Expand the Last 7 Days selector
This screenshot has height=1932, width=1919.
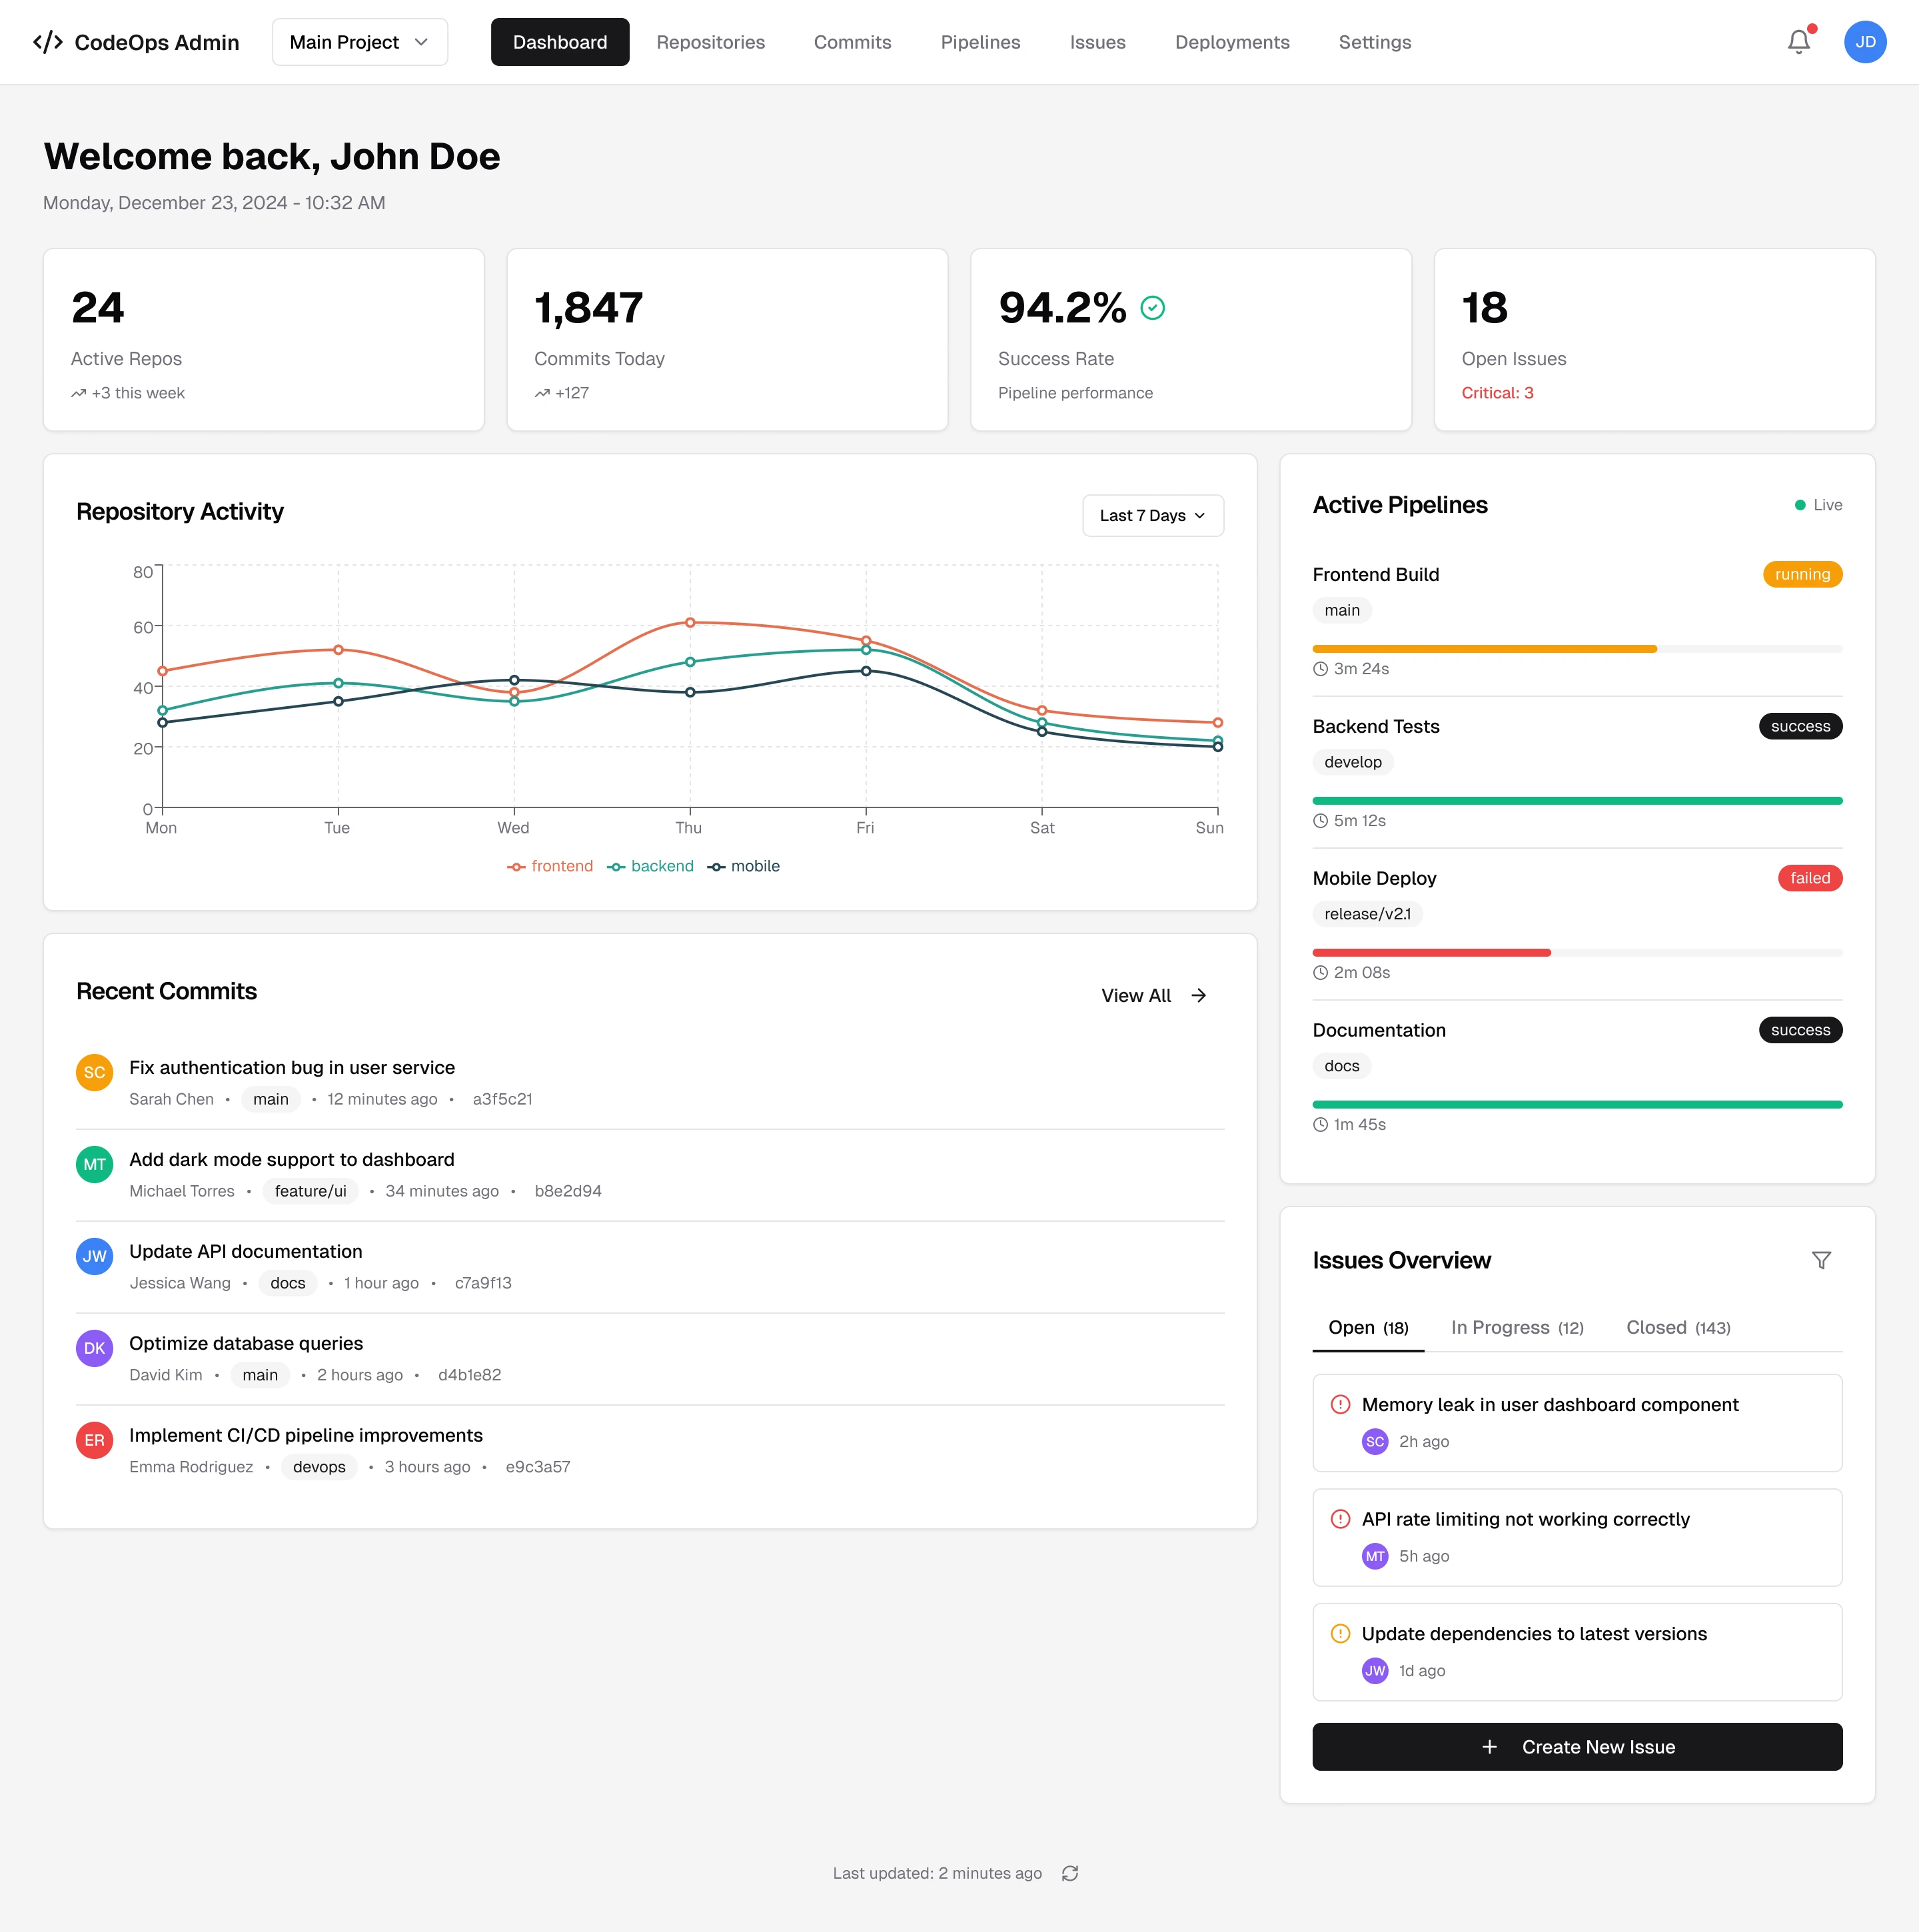1152,515
